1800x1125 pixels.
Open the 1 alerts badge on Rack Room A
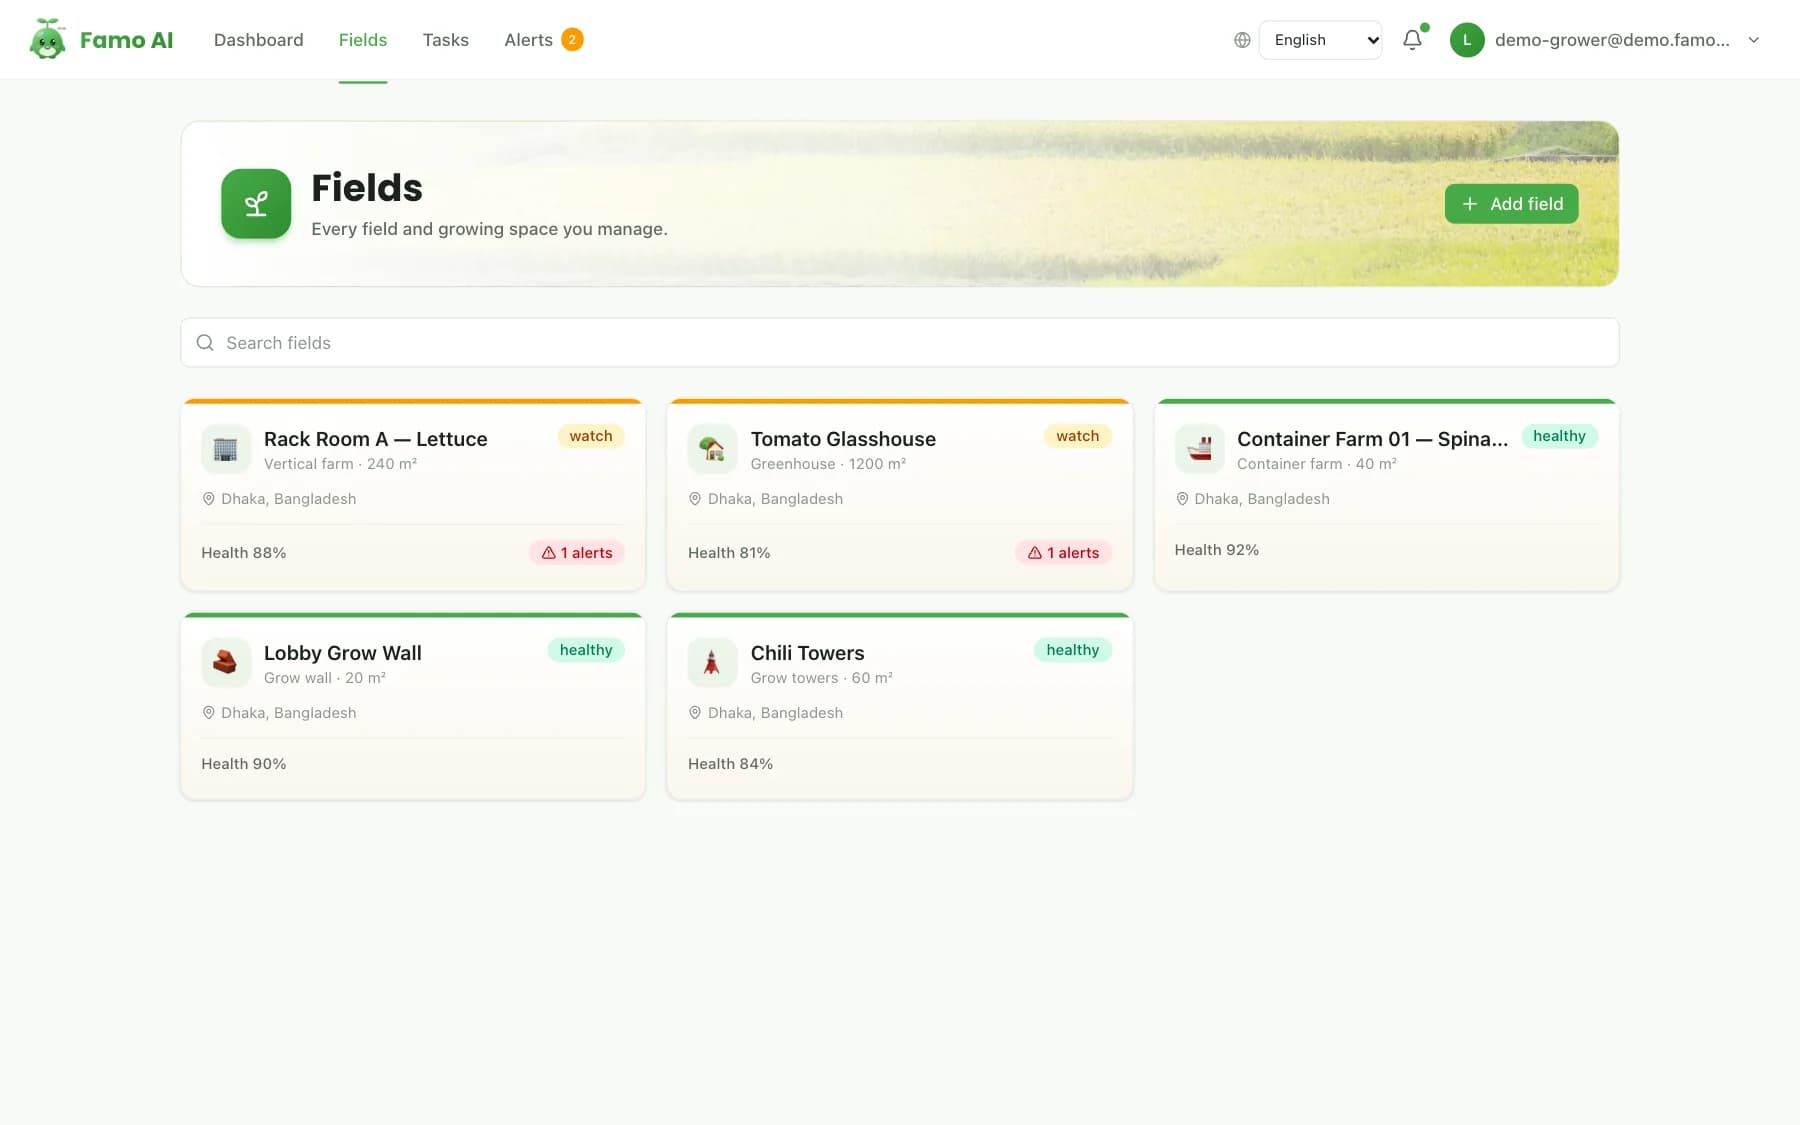coord(577,553)
